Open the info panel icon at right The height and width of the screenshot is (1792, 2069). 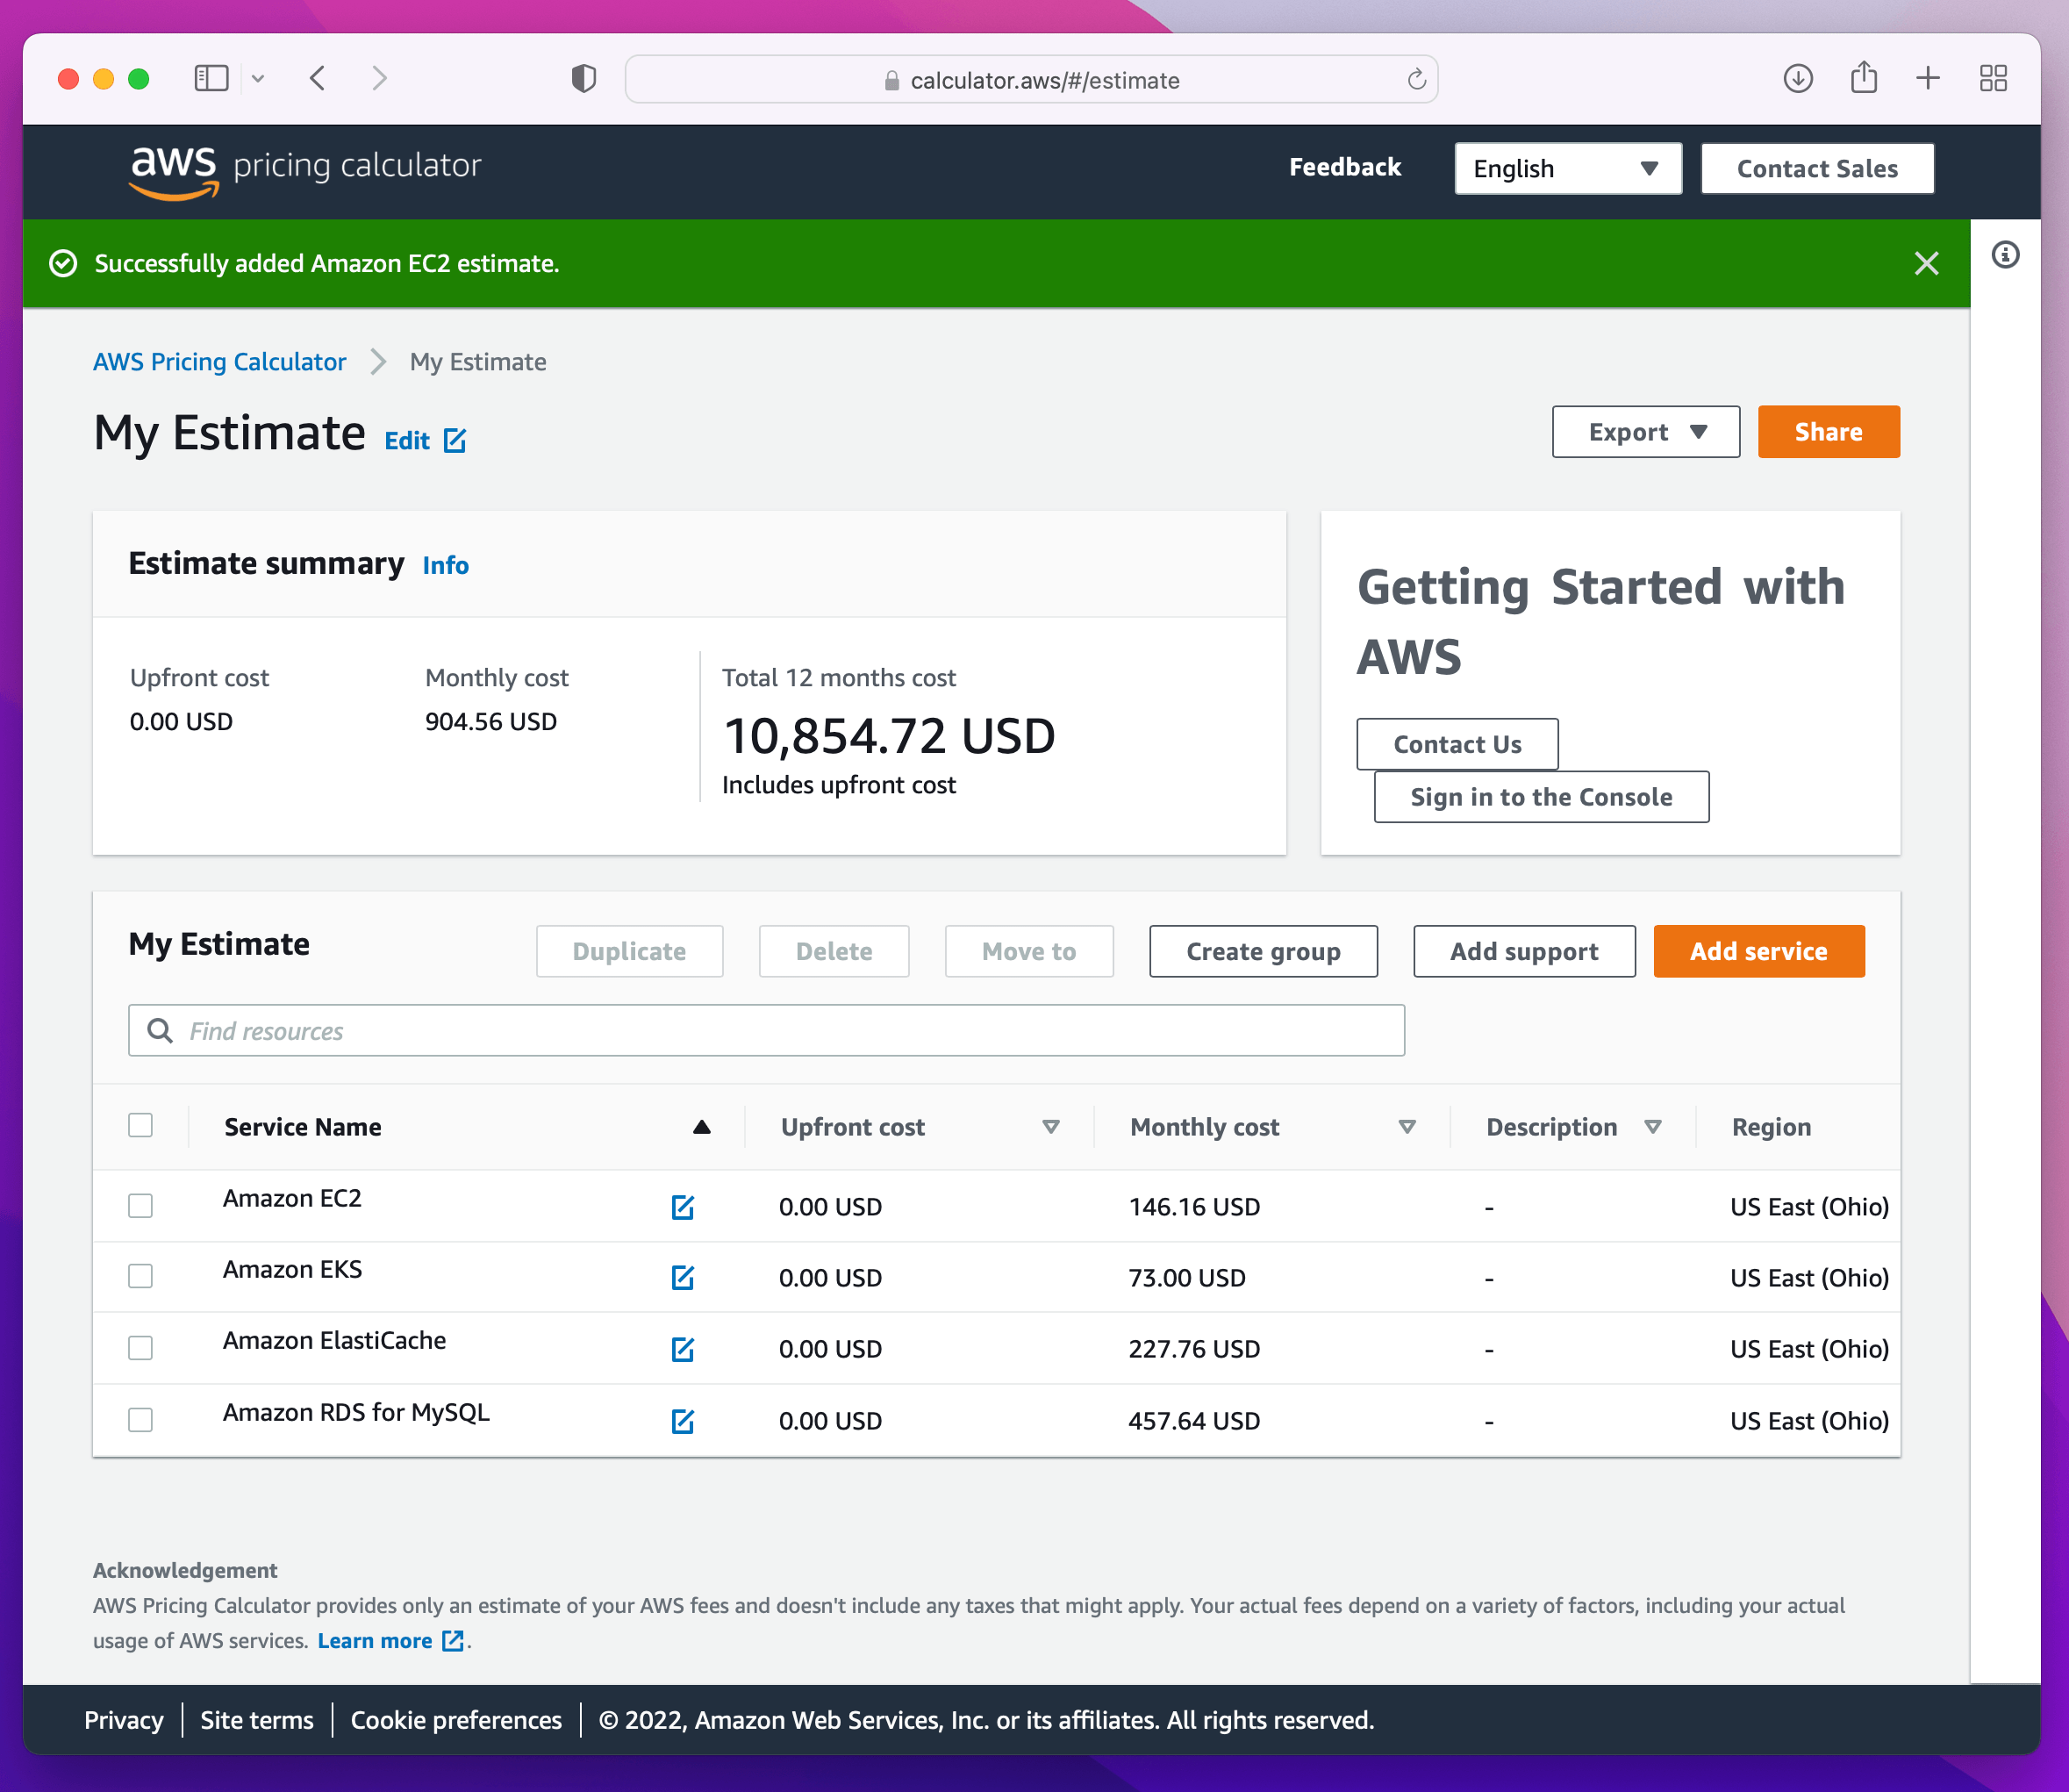tap(2005, 255)
